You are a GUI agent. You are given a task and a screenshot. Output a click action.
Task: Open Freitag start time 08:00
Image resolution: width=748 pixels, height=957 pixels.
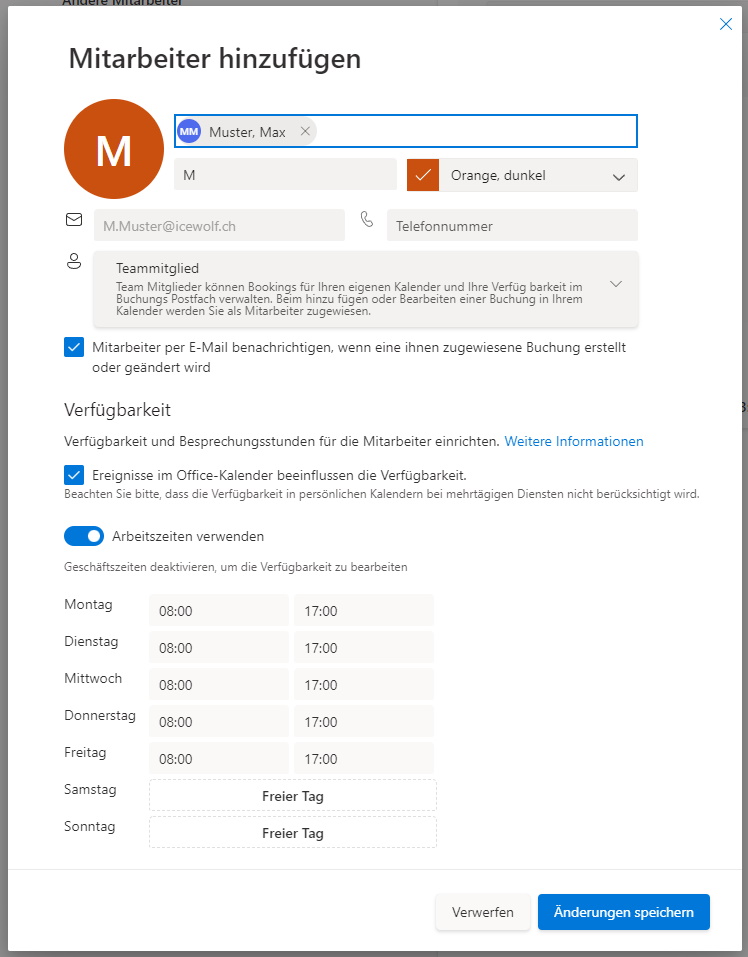coord(218,759)
